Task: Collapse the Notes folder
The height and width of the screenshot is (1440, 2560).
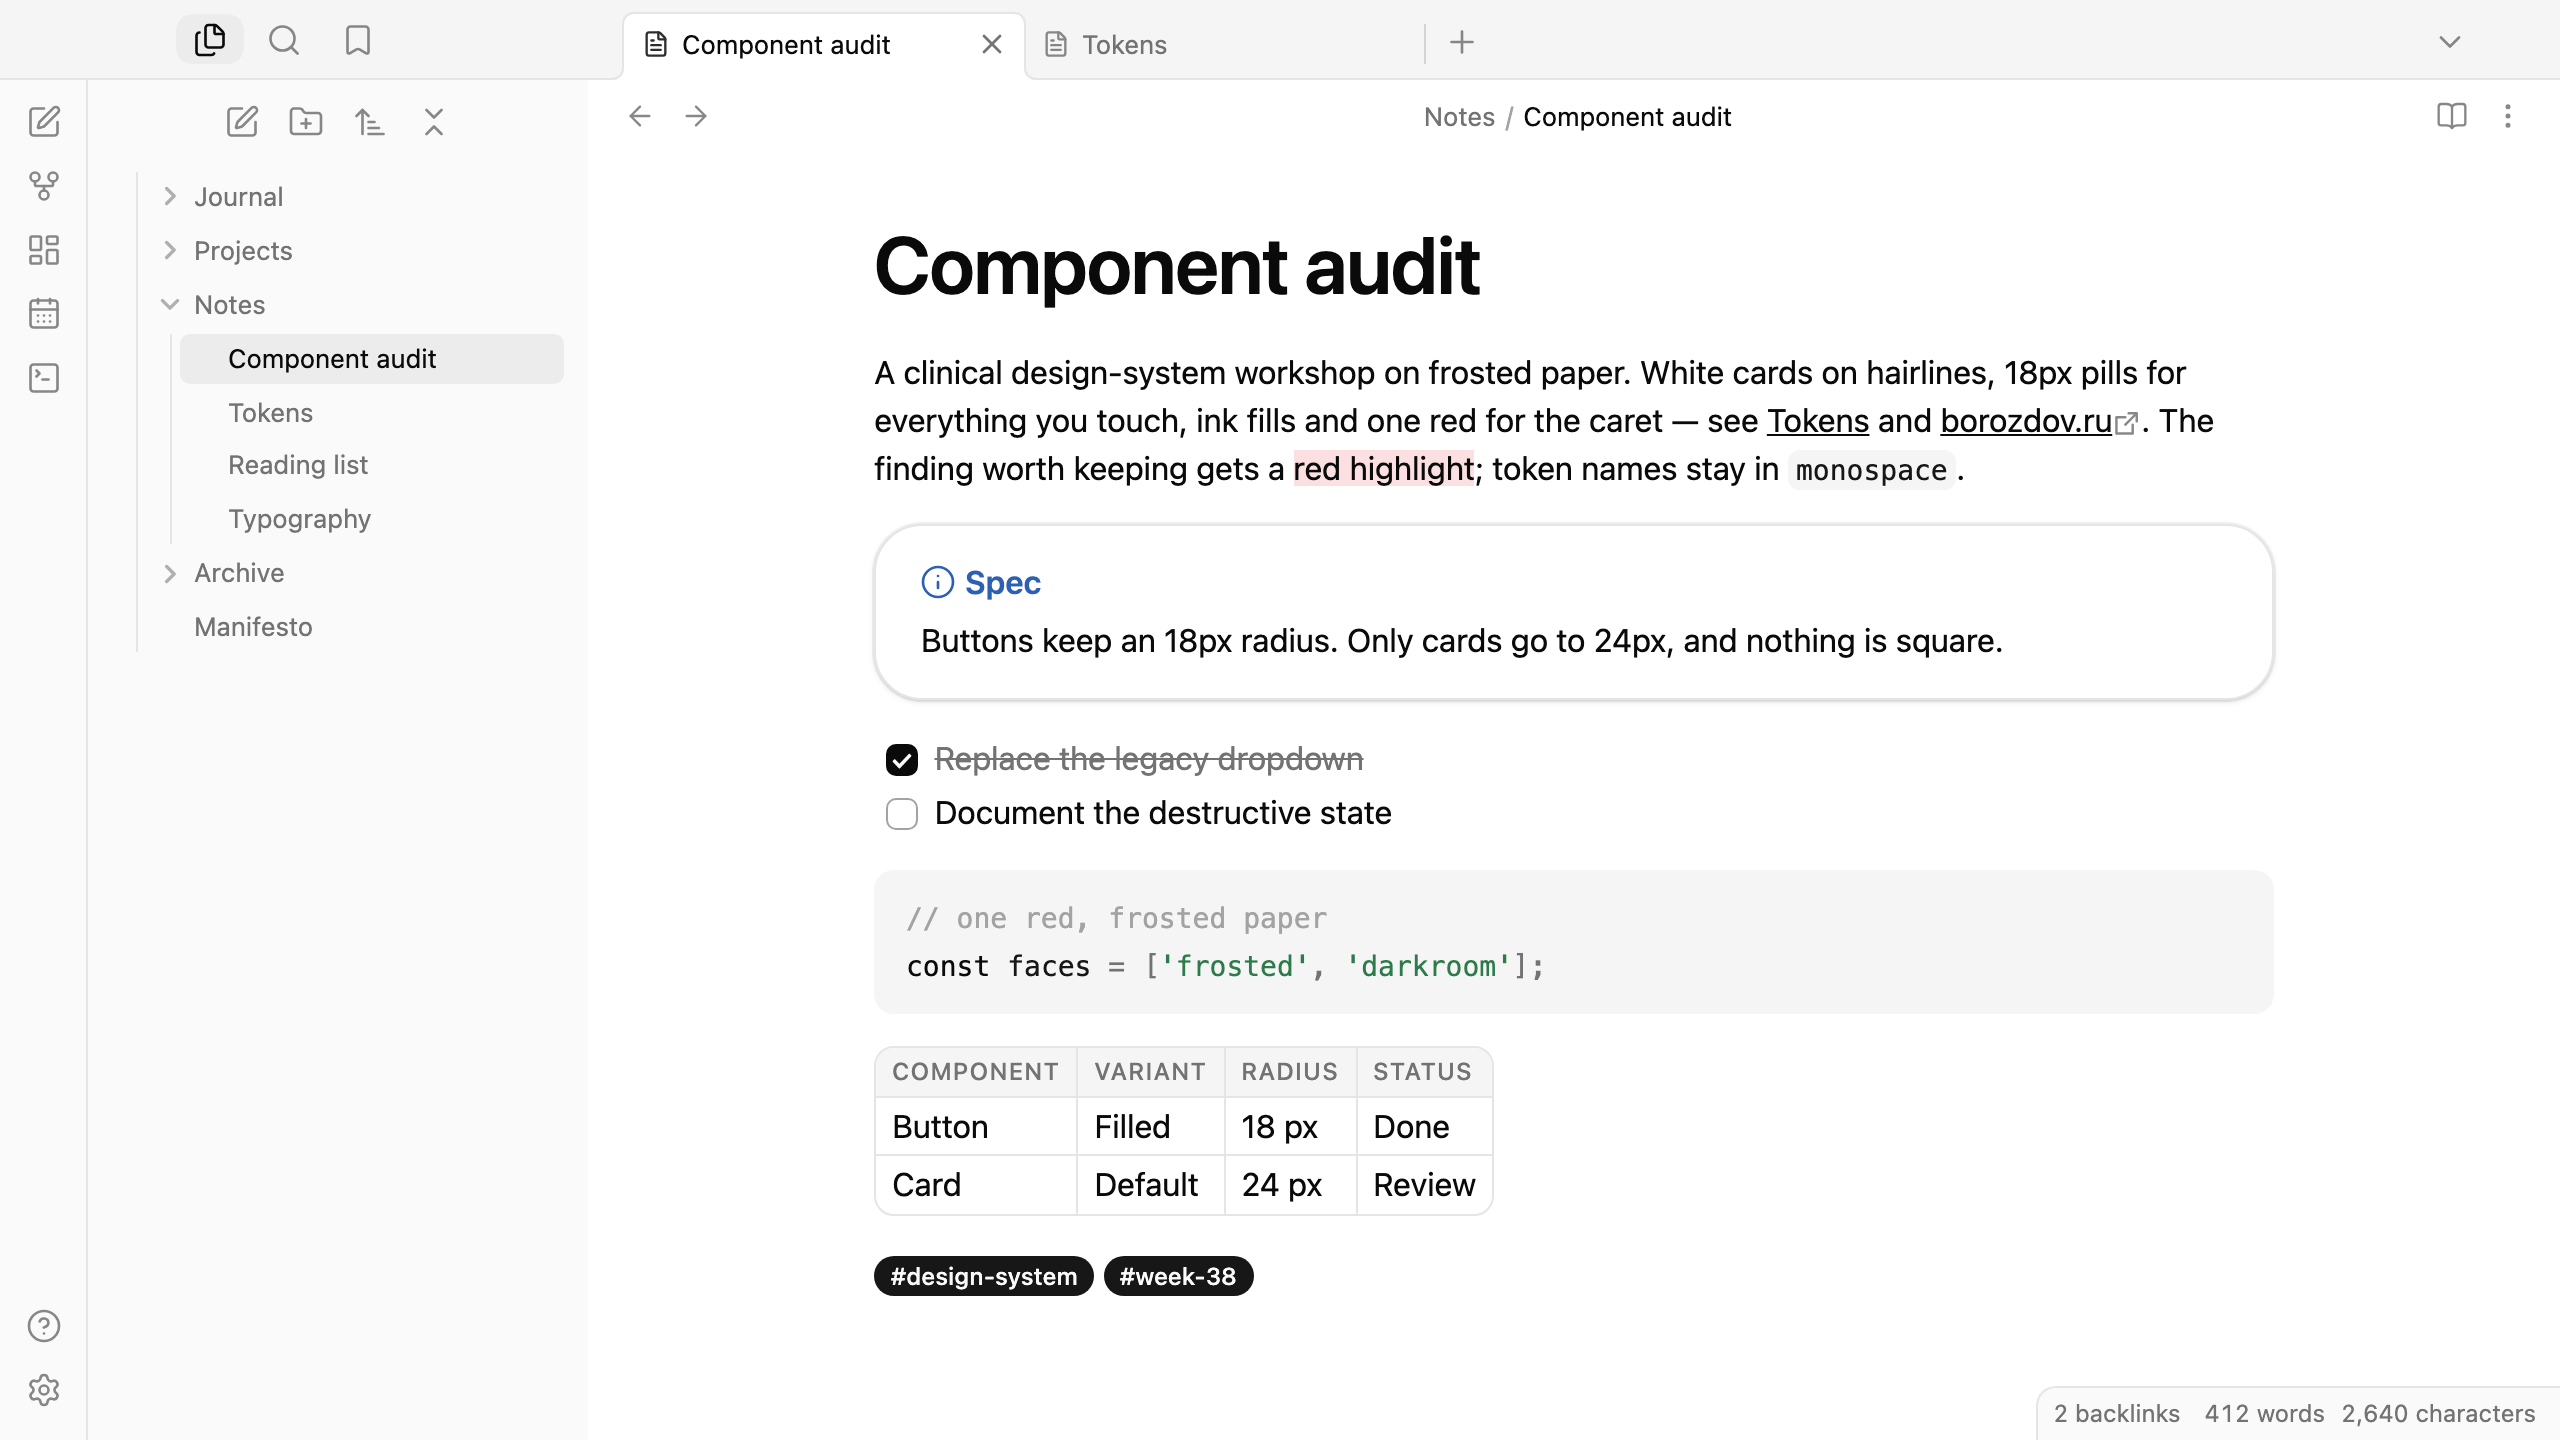Action: pos(170,305)
